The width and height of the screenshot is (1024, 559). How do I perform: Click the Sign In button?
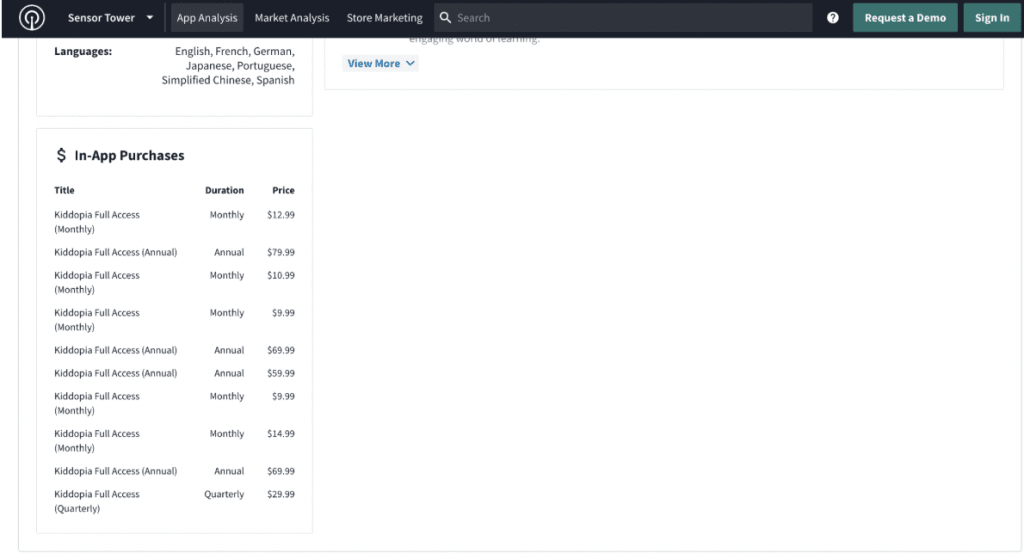(x=991, y=18)
